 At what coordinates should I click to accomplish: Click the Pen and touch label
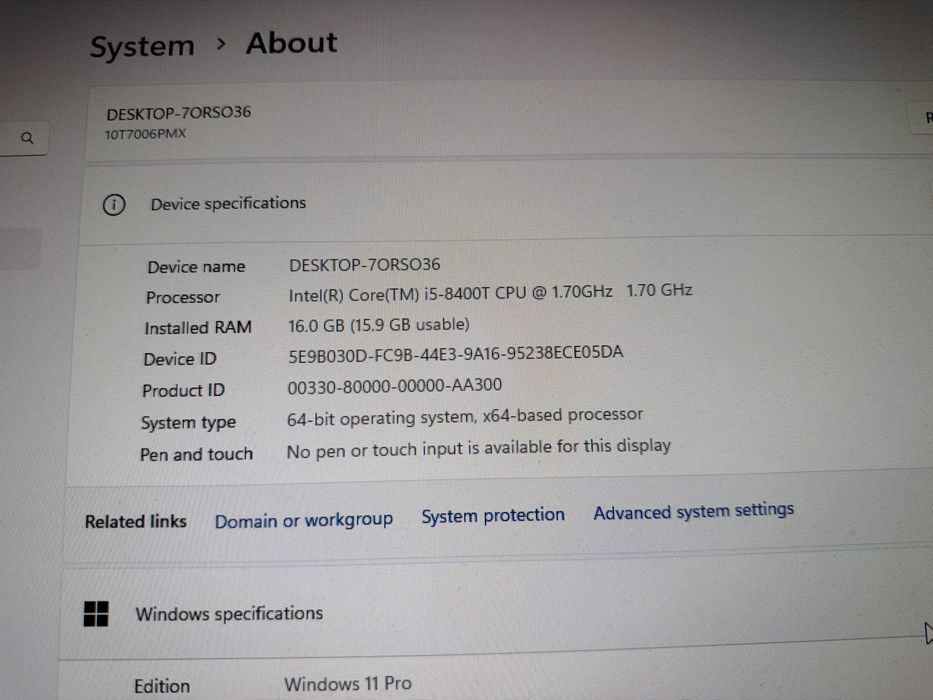196,454
